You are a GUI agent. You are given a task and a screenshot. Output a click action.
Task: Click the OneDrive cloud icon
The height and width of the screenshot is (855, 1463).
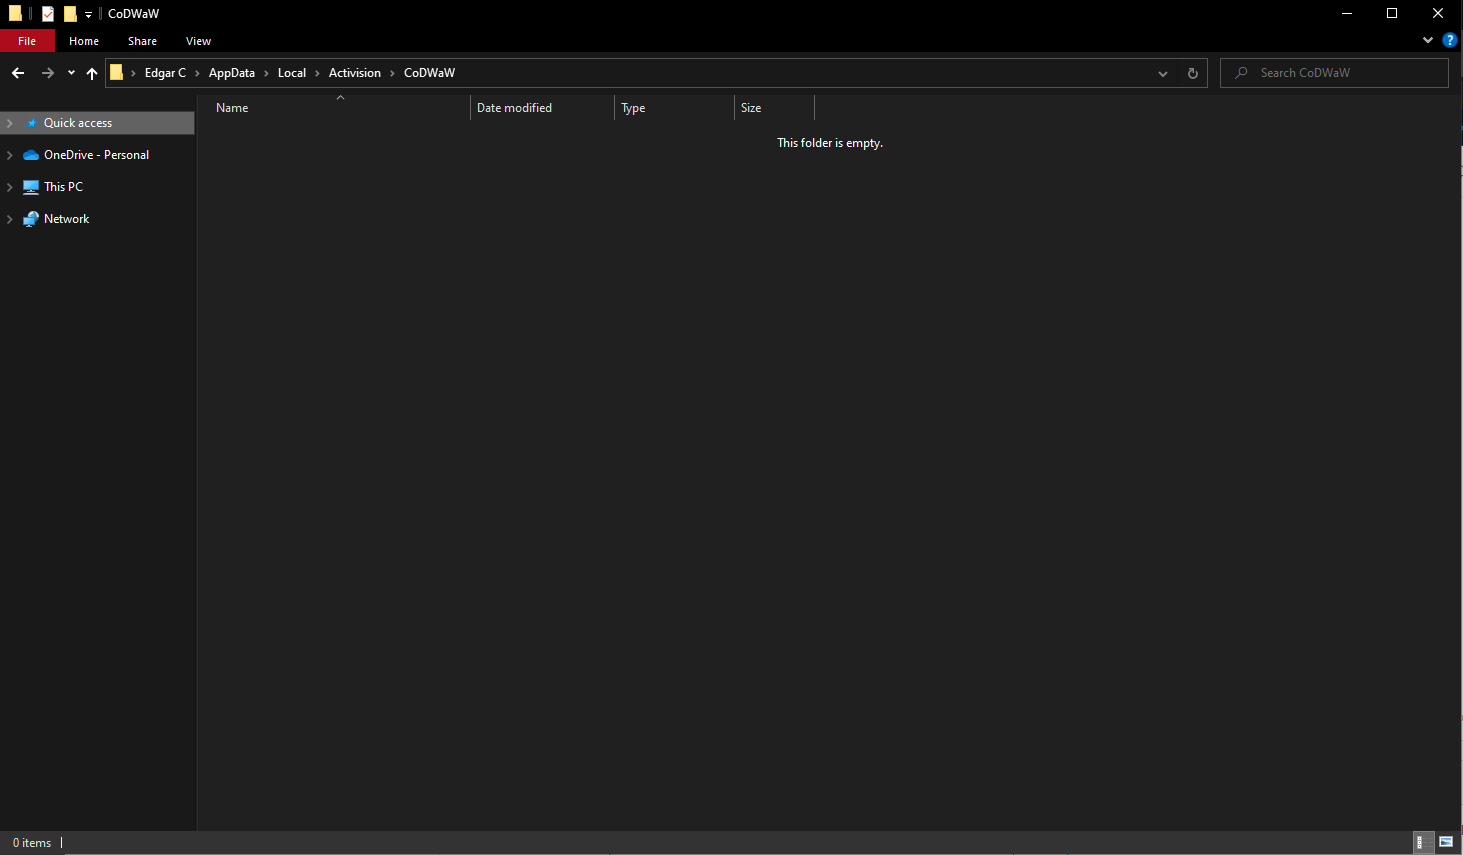click(x=31, y=155)
